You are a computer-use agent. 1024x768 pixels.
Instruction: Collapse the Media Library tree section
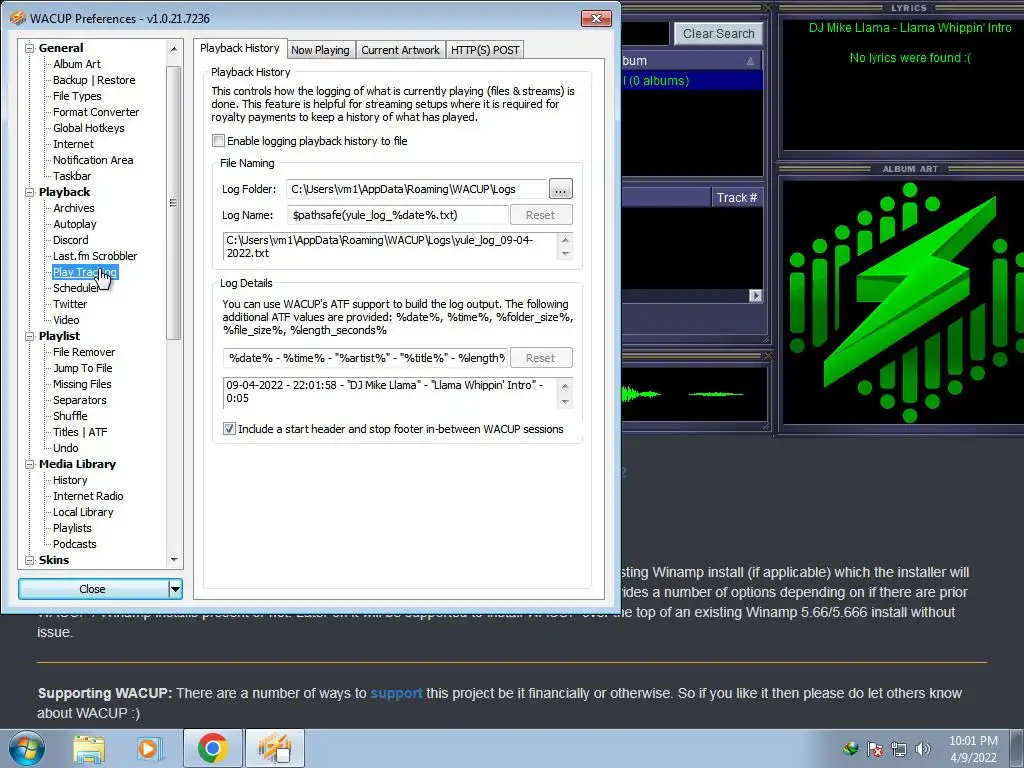(x=29, y=464)
